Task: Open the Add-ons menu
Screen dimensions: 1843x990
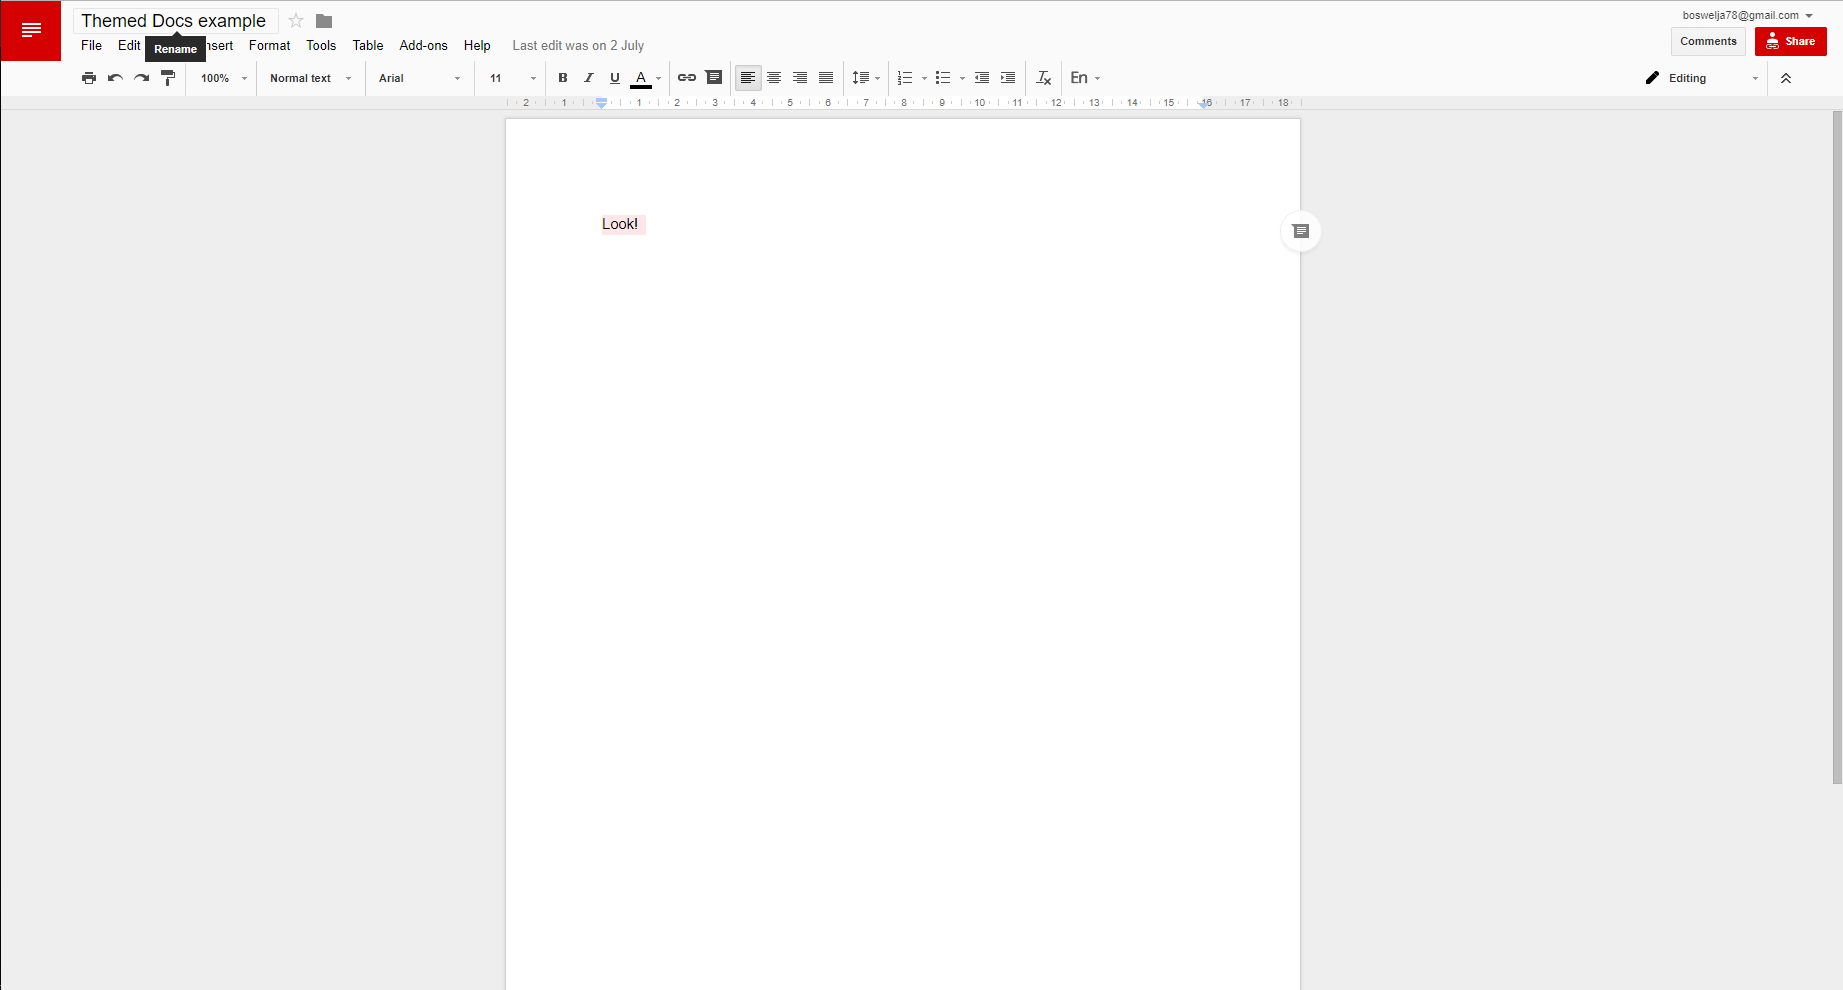Action: (x=423, y=45)
